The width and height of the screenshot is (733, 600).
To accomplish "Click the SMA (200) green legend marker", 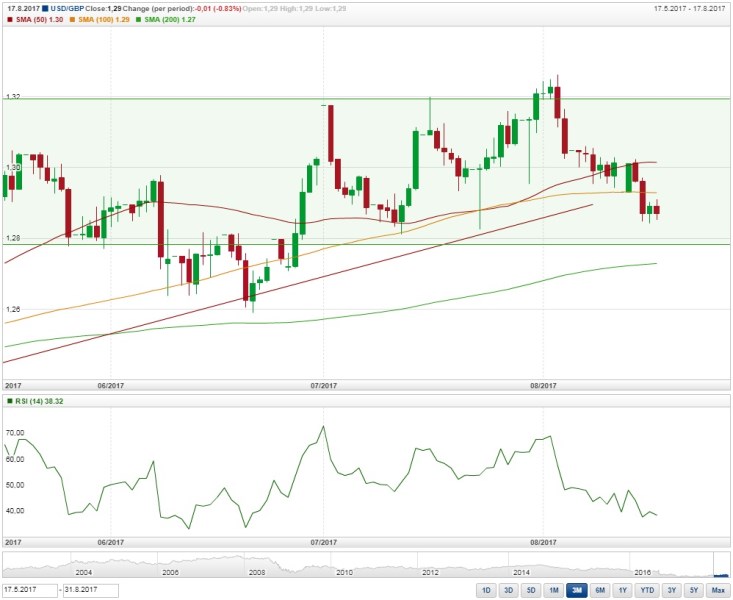I will tap(137, 20).
